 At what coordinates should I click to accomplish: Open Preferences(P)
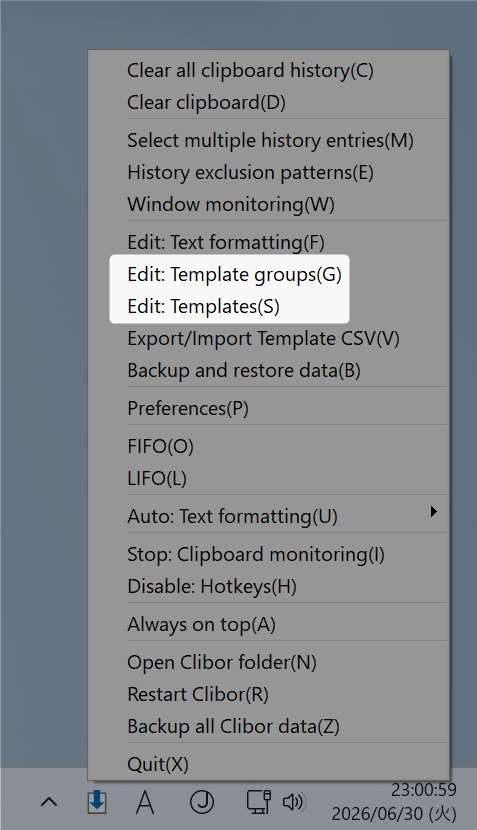click(268, 408)
